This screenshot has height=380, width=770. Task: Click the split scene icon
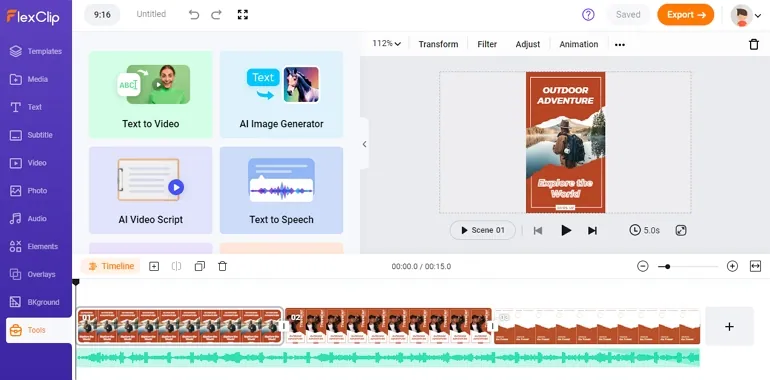click(176, 266)
